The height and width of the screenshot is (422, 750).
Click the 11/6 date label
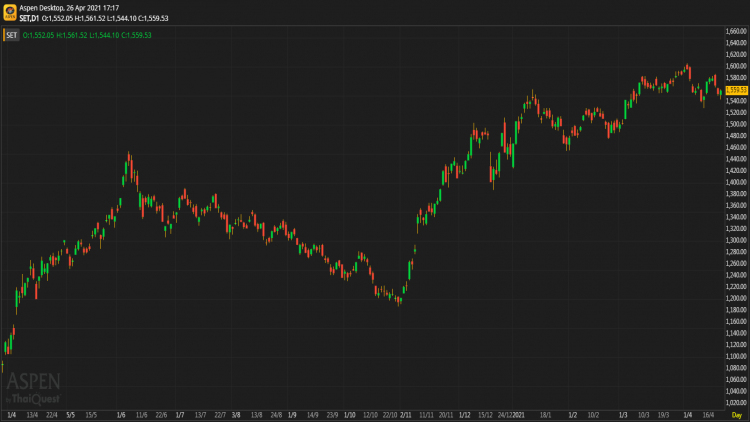(x=142, y=415)
